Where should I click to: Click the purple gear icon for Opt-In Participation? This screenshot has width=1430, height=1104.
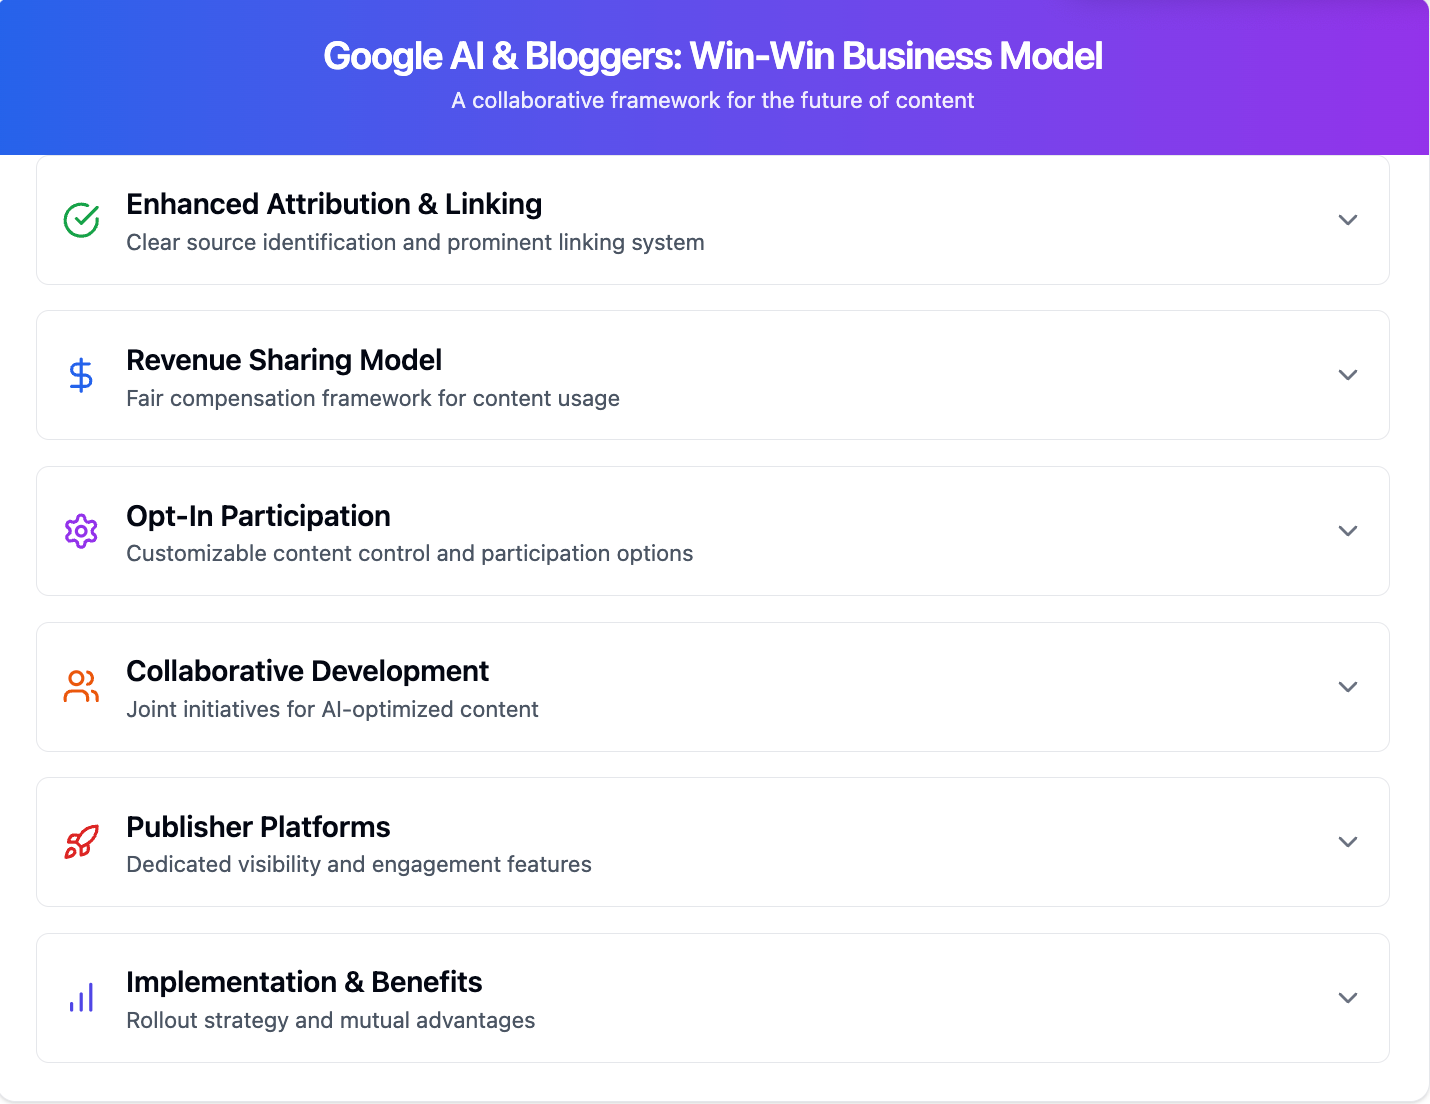pos(81,531)
